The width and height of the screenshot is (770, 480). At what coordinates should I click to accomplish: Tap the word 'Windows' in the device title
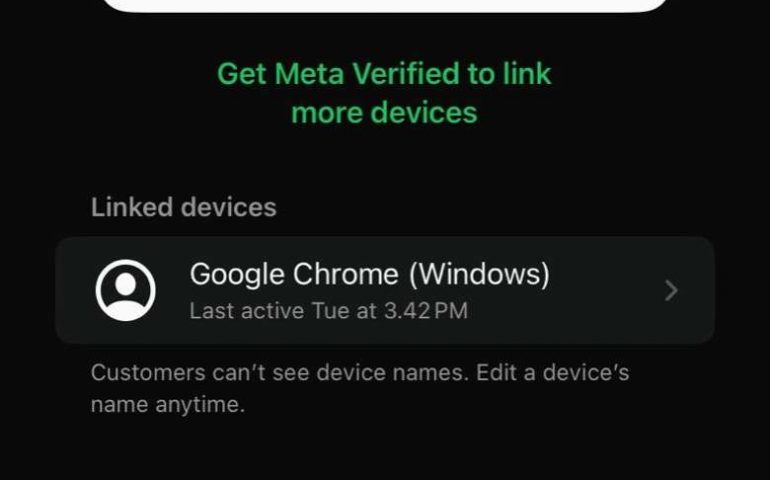coord(479,274)
